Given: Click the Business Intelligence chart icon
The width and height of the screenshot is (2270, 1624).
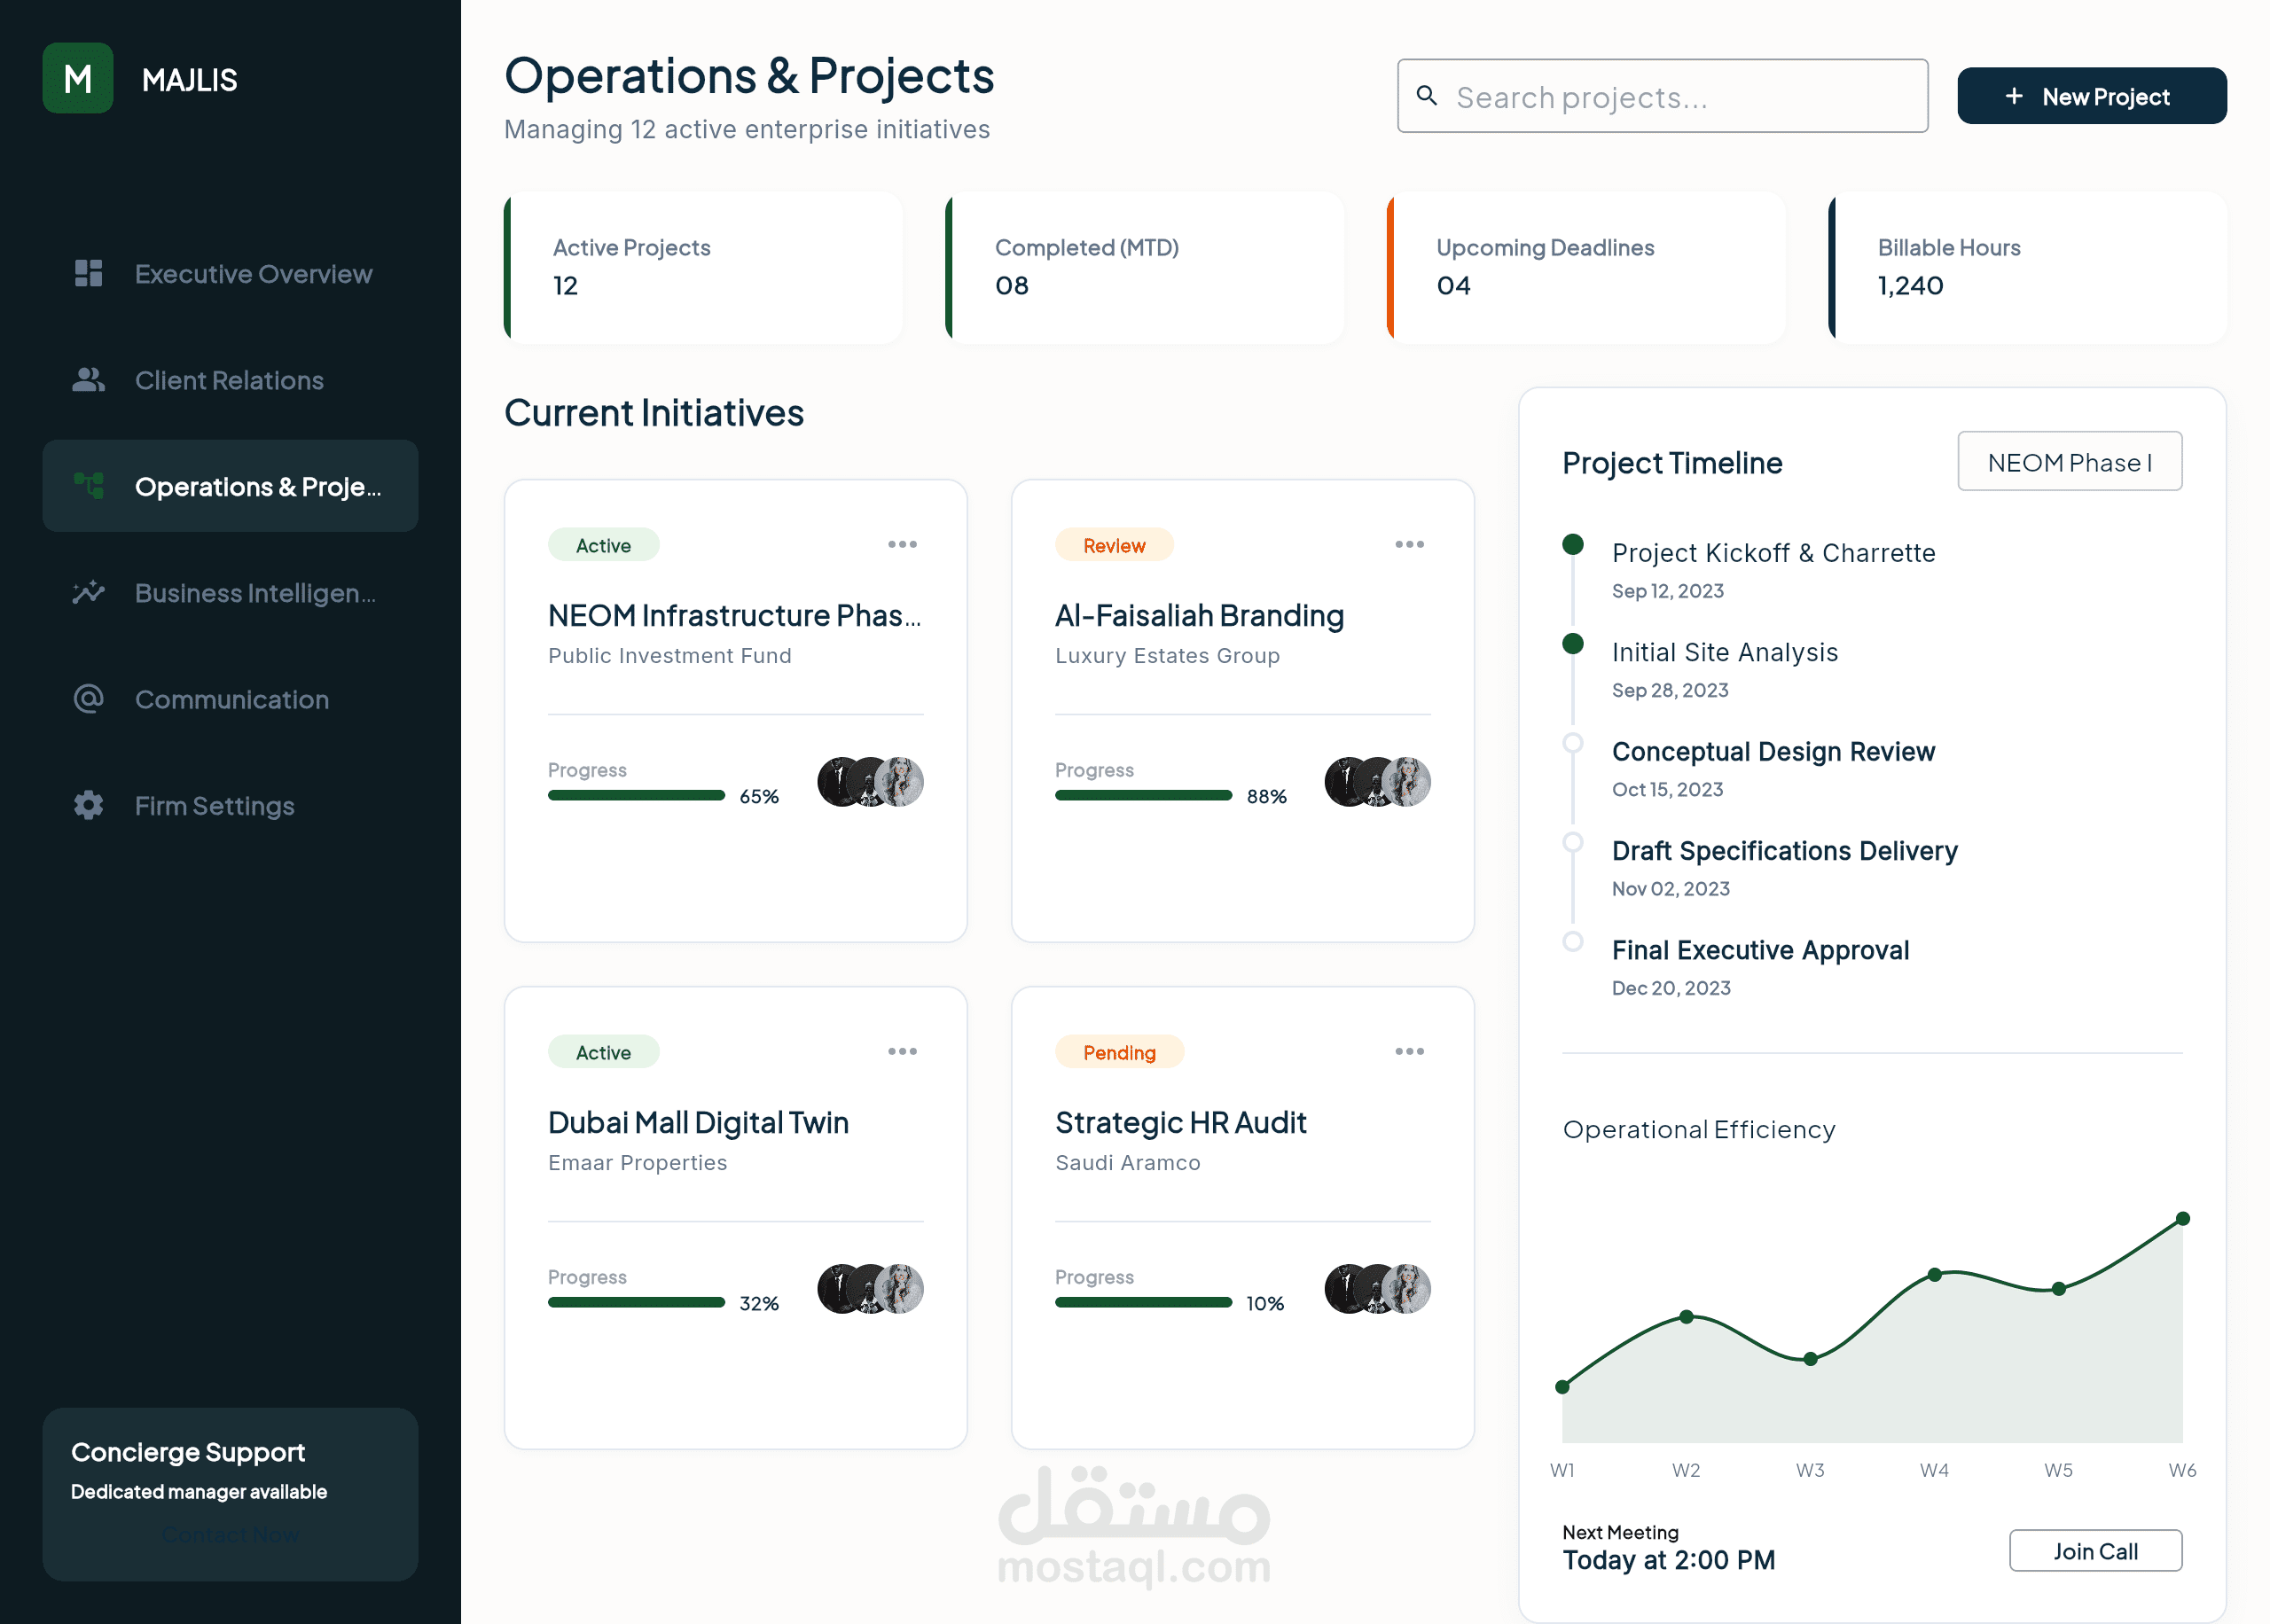Looking at the screenshot, I should pos(88,593).
